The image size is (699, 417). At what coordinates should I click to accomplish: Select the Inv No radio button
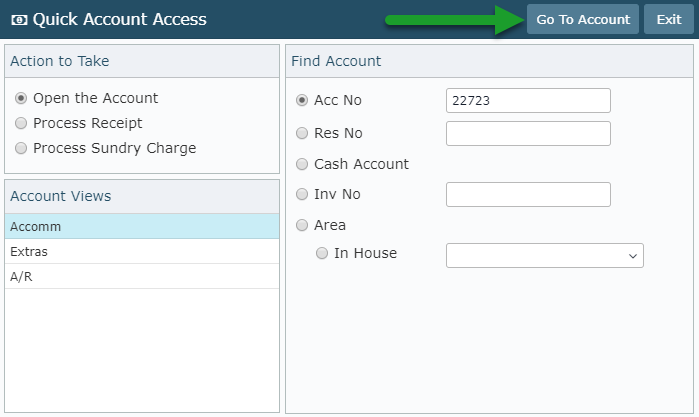pos(302,194)
